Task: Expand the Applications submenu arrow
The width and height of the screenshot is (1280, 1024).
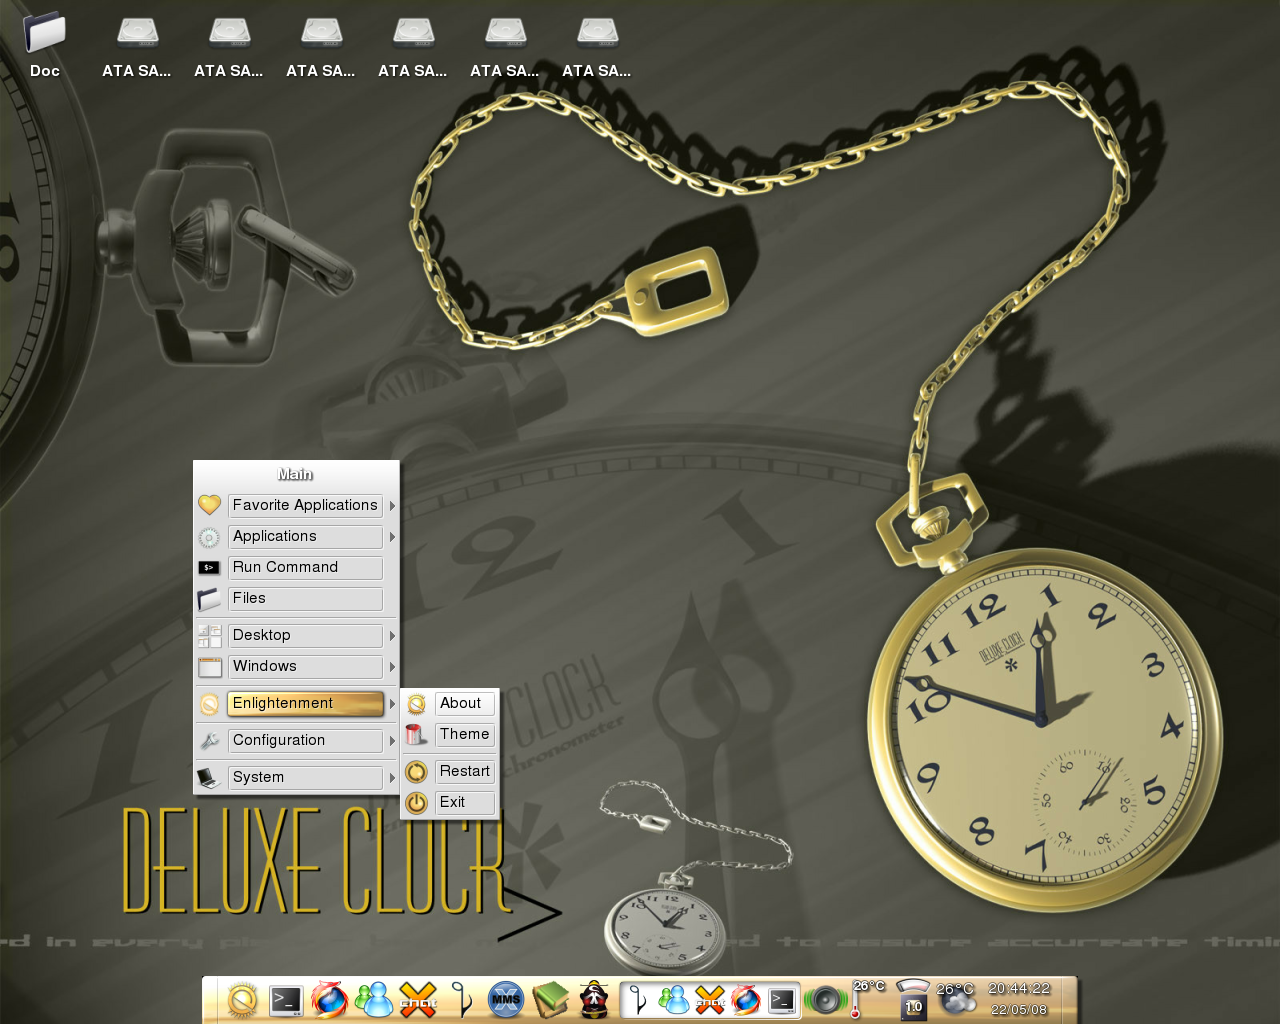Action: [x=392, y=537]
